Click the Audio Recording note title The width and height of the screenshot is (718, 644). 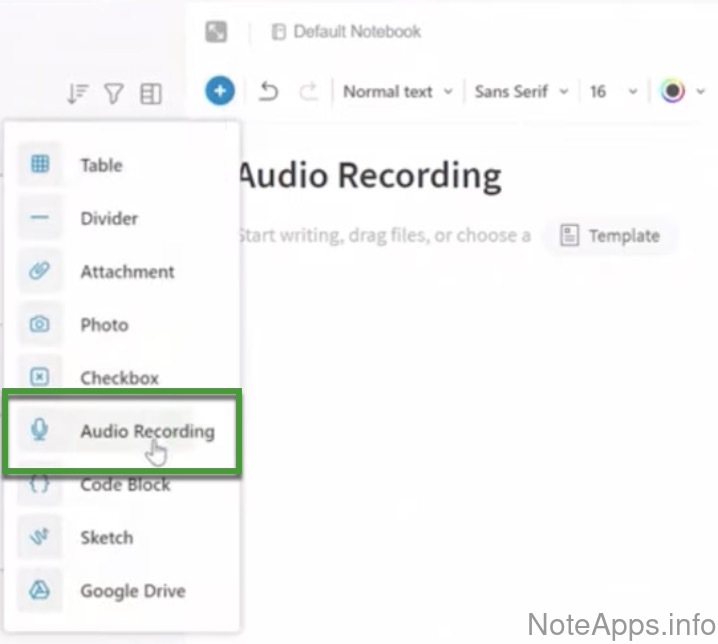click(x=370, y=176)
